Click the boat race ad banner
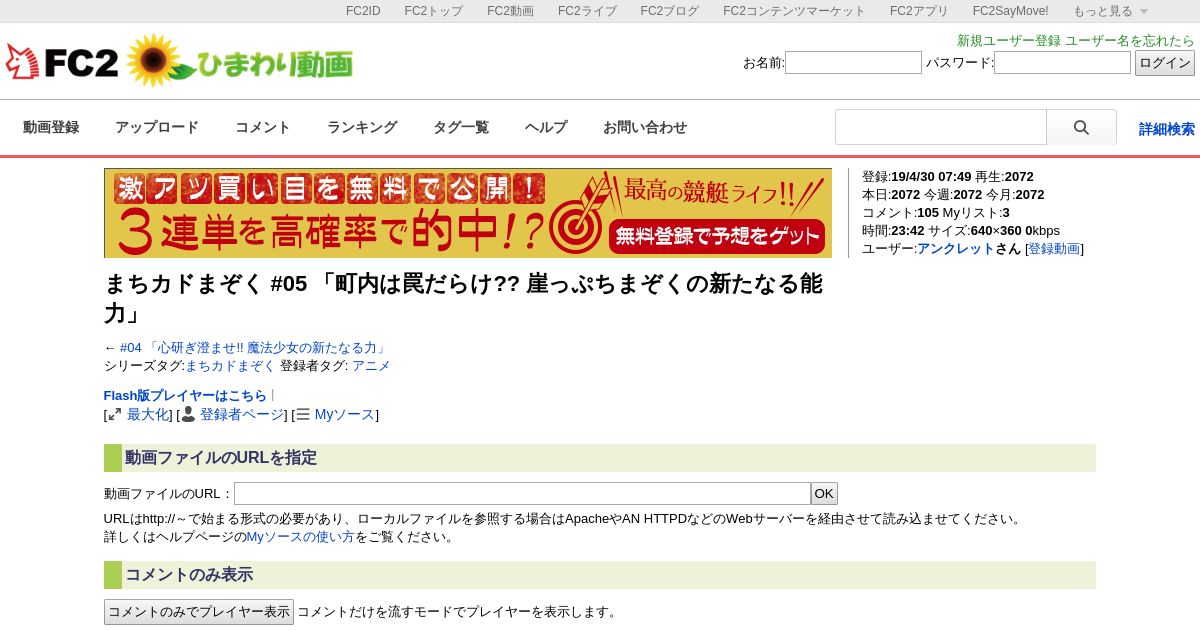 click(468, 213)
